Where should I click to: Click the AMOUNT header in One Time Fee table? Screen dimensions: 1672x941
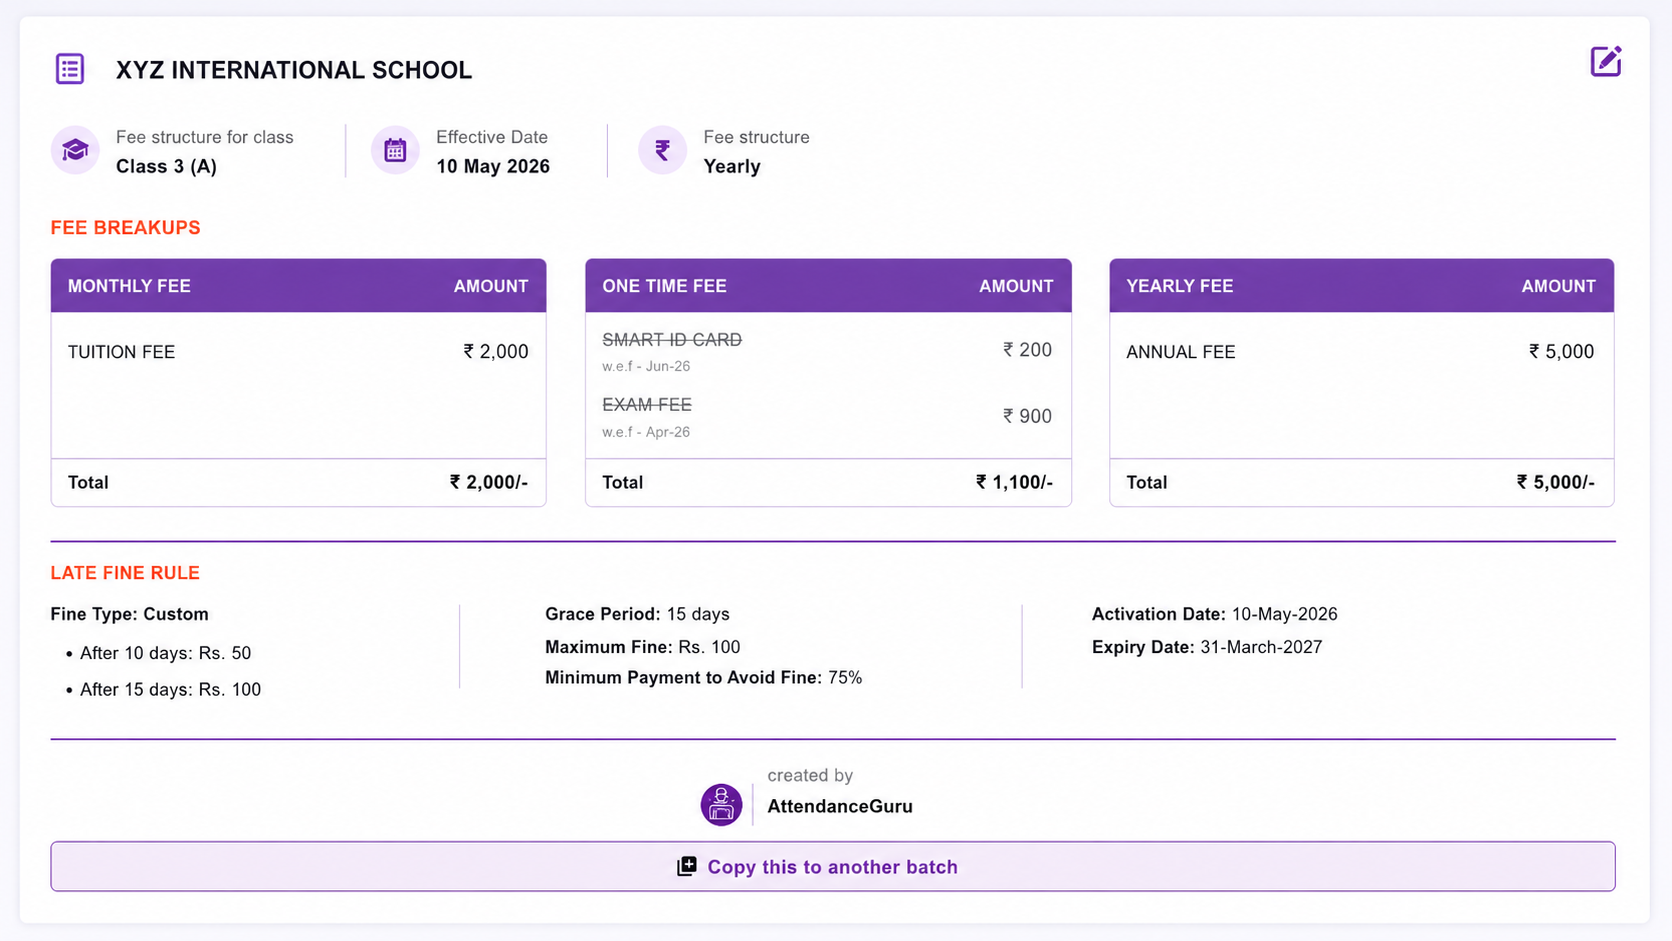tap(1016, 286)
